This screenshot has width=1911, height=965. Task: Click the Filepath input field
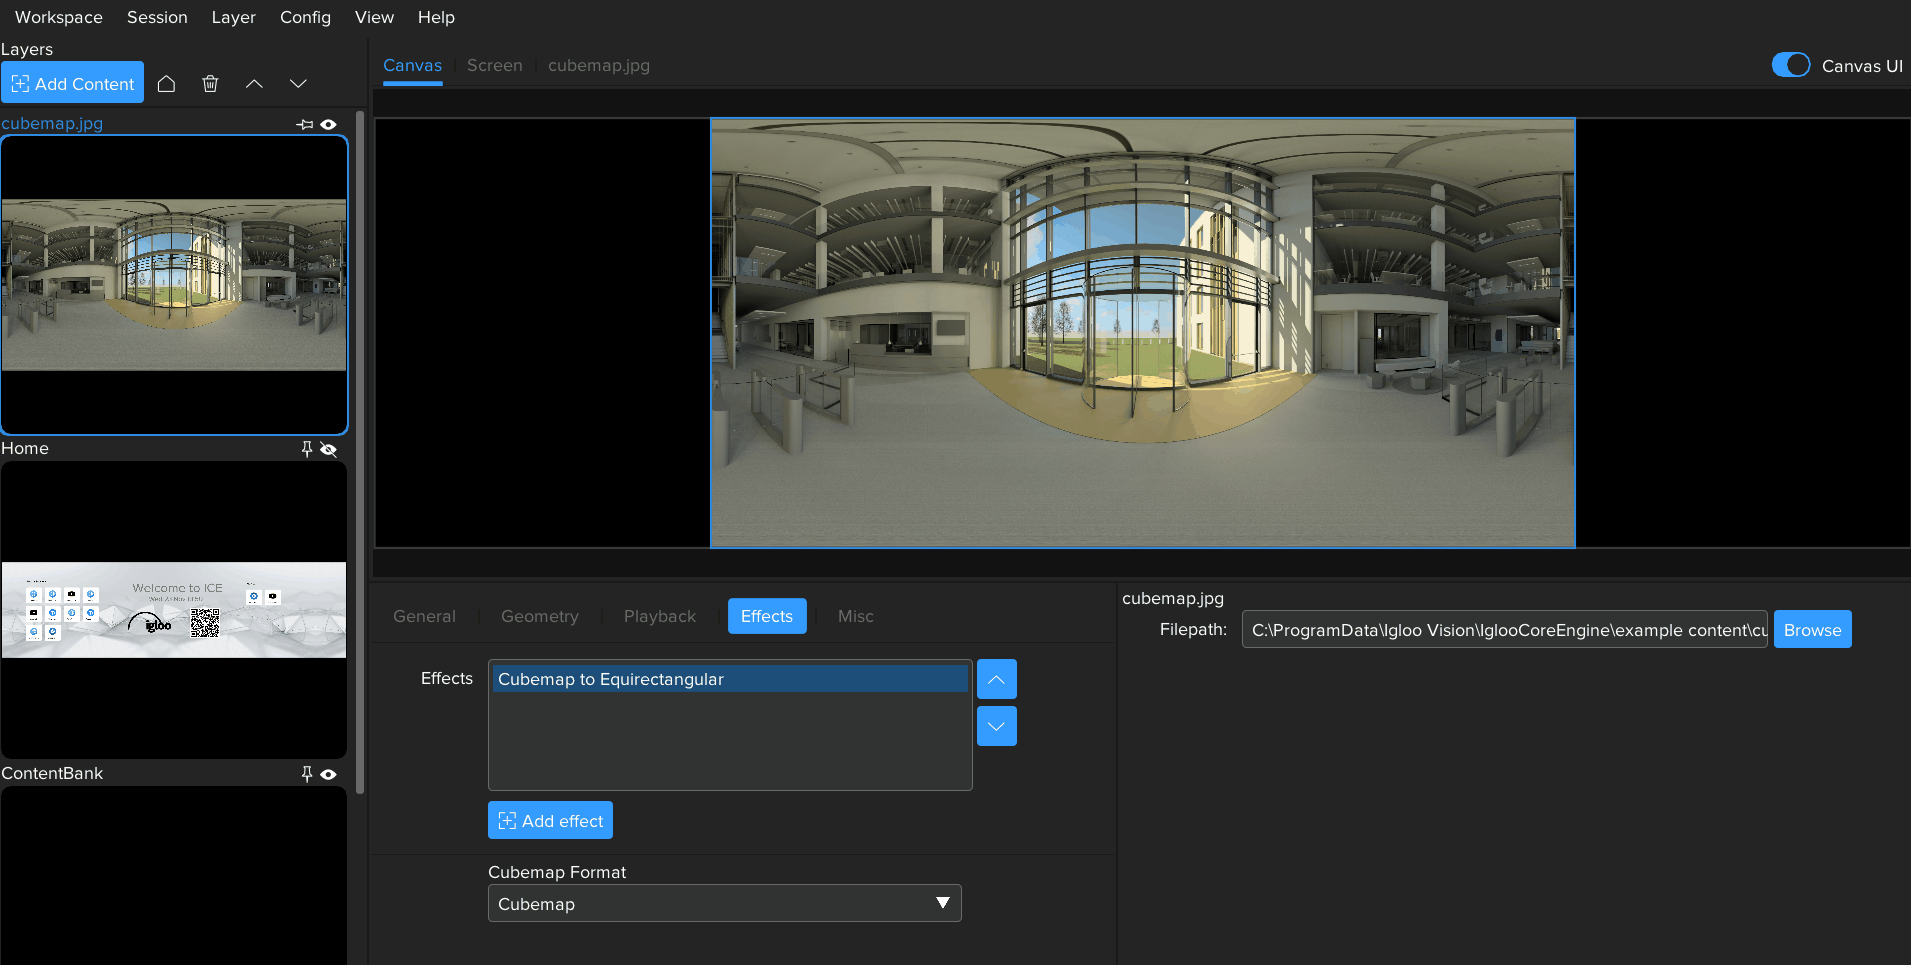tap(1504, 630)
